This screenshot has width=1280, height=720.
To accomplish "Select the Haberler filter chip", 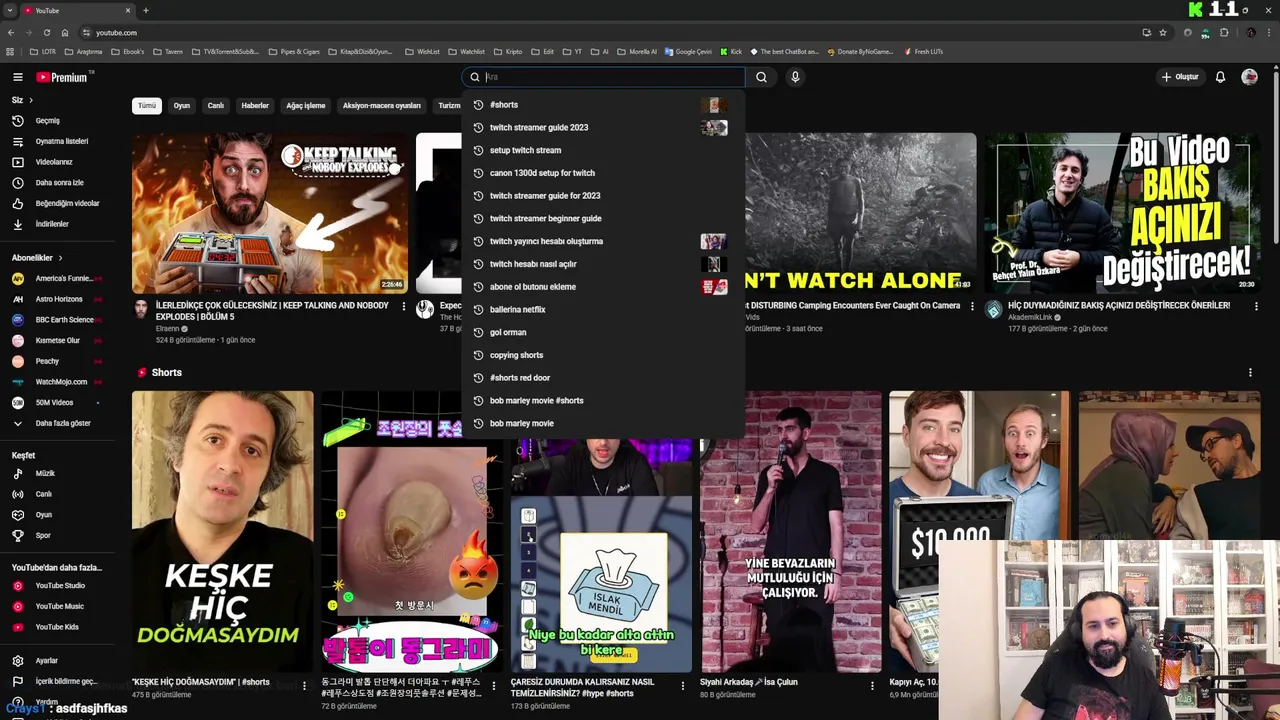I will [x=255, y=105].
